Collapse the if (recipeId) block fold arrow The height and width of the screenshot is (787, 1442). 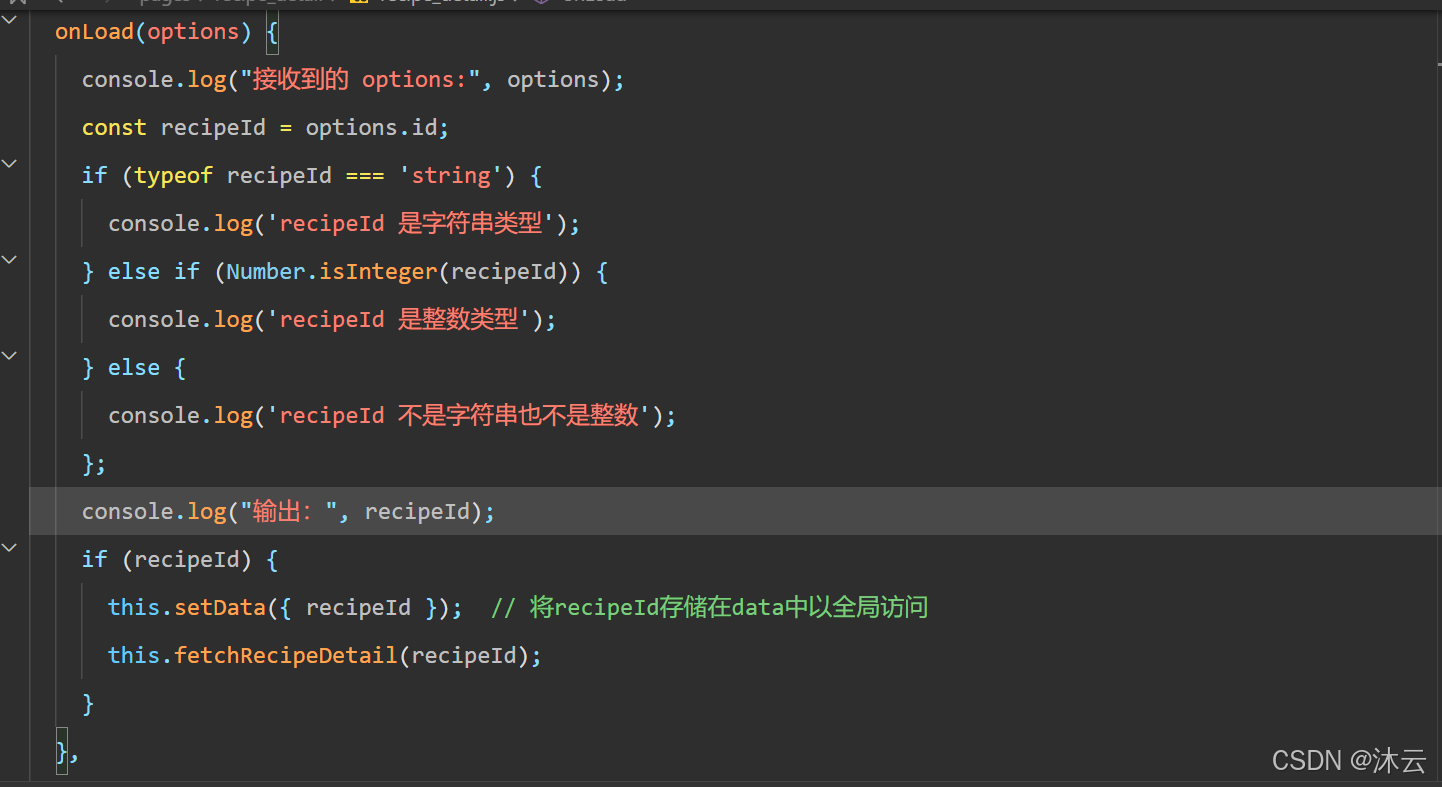pyautogui.click(x=10, y=548)
